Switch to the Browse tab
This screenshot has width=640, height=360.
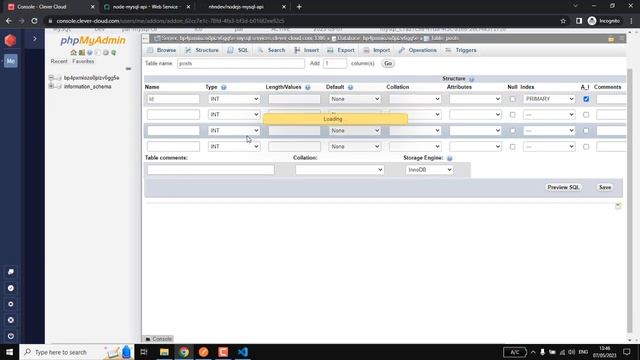point(162,50)
